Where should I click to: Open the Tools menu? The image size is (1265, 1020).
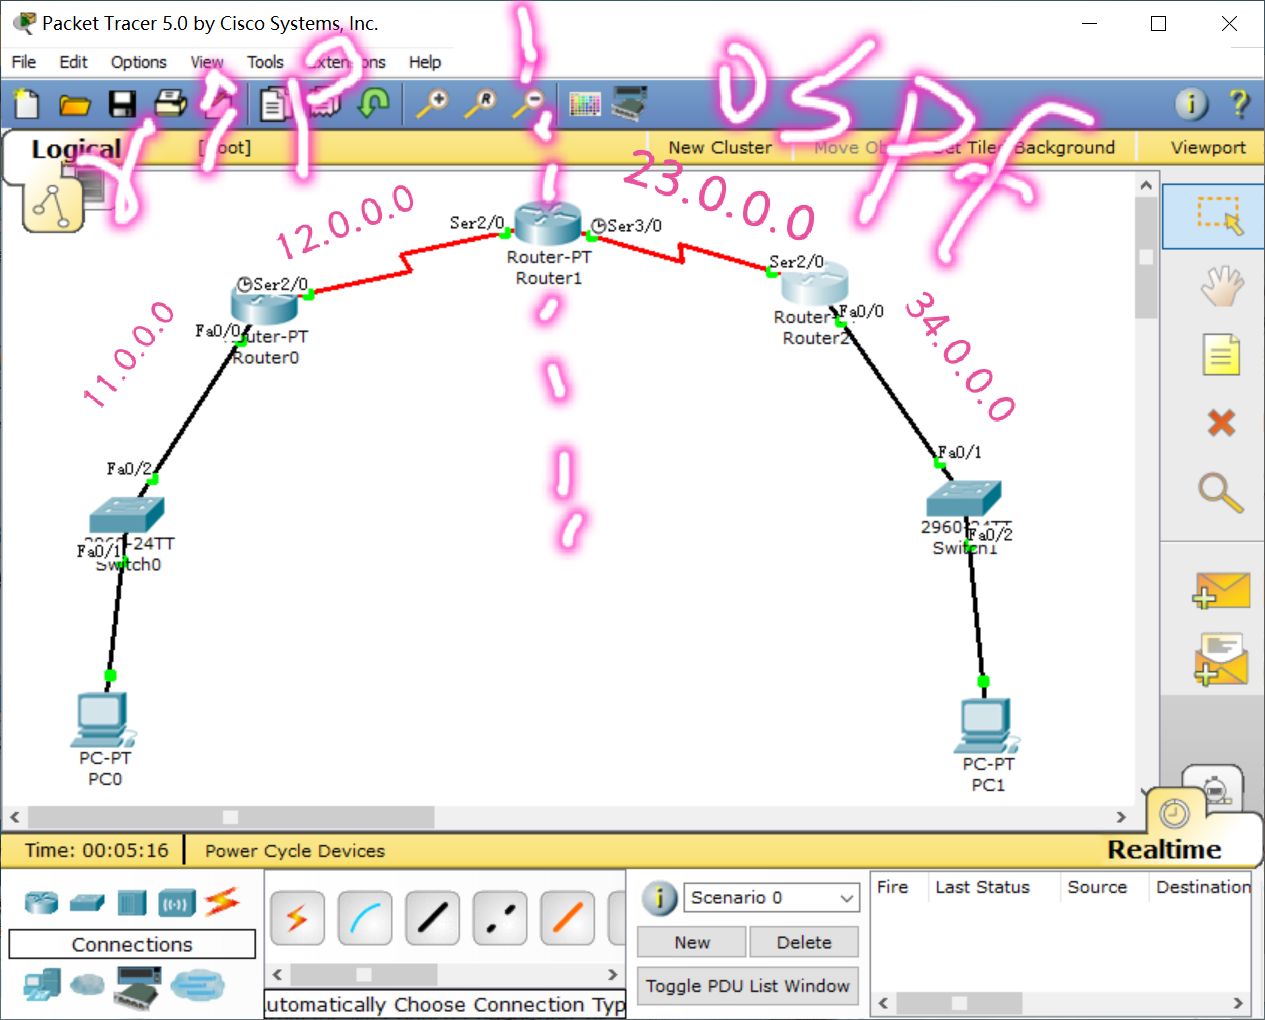pos(264,62)
